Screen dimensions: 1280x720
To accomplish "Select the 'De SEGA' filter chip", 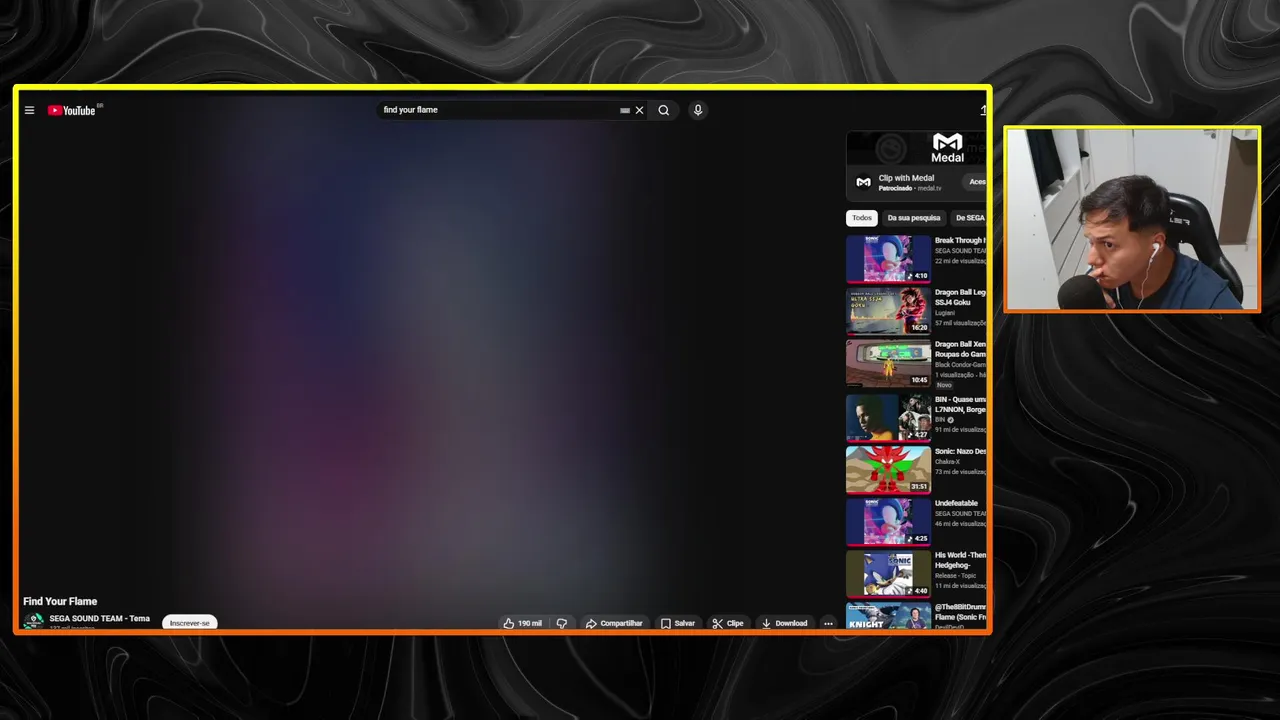I will click(x=969, y=218).
